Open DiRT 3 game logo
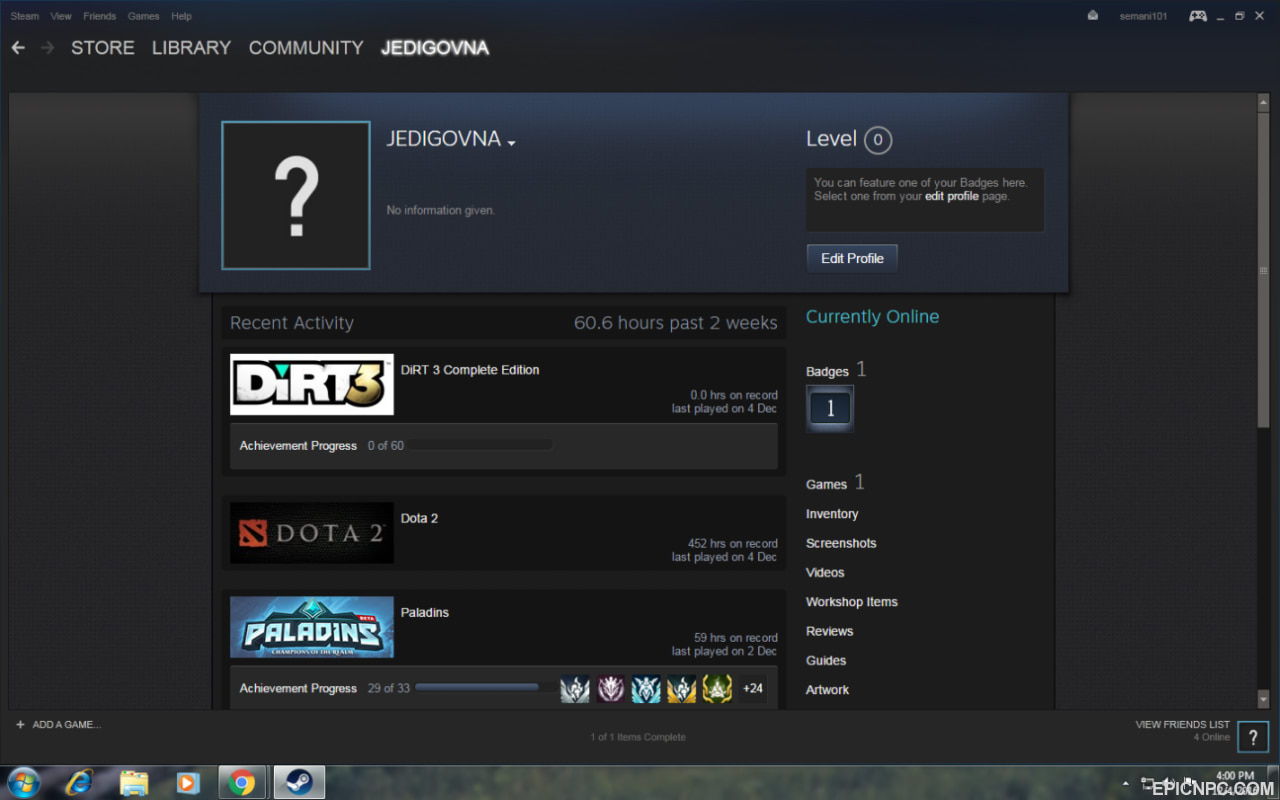The image size is (1280, 800). click(312, 384)
